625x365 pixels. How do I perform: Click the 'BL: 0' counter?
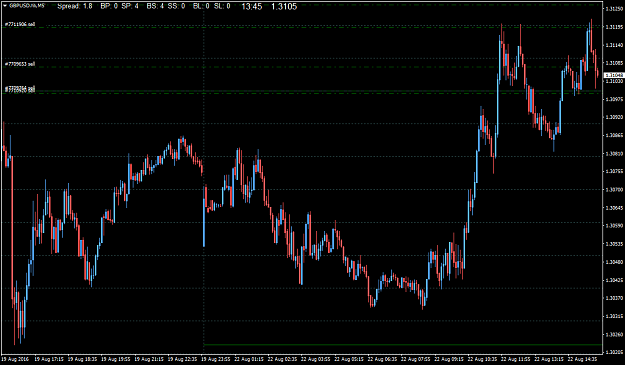point(201,6)
